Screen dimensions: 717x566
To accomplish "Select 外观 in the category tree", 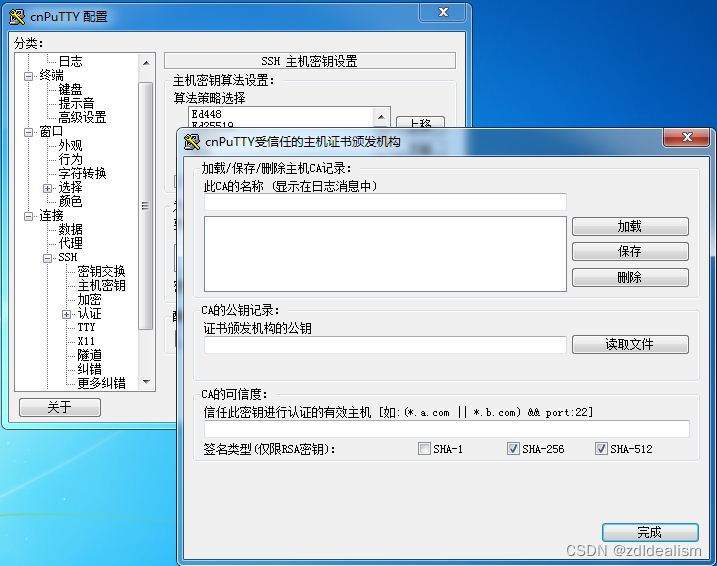I will pyautogui.click(x=70, y=146).
